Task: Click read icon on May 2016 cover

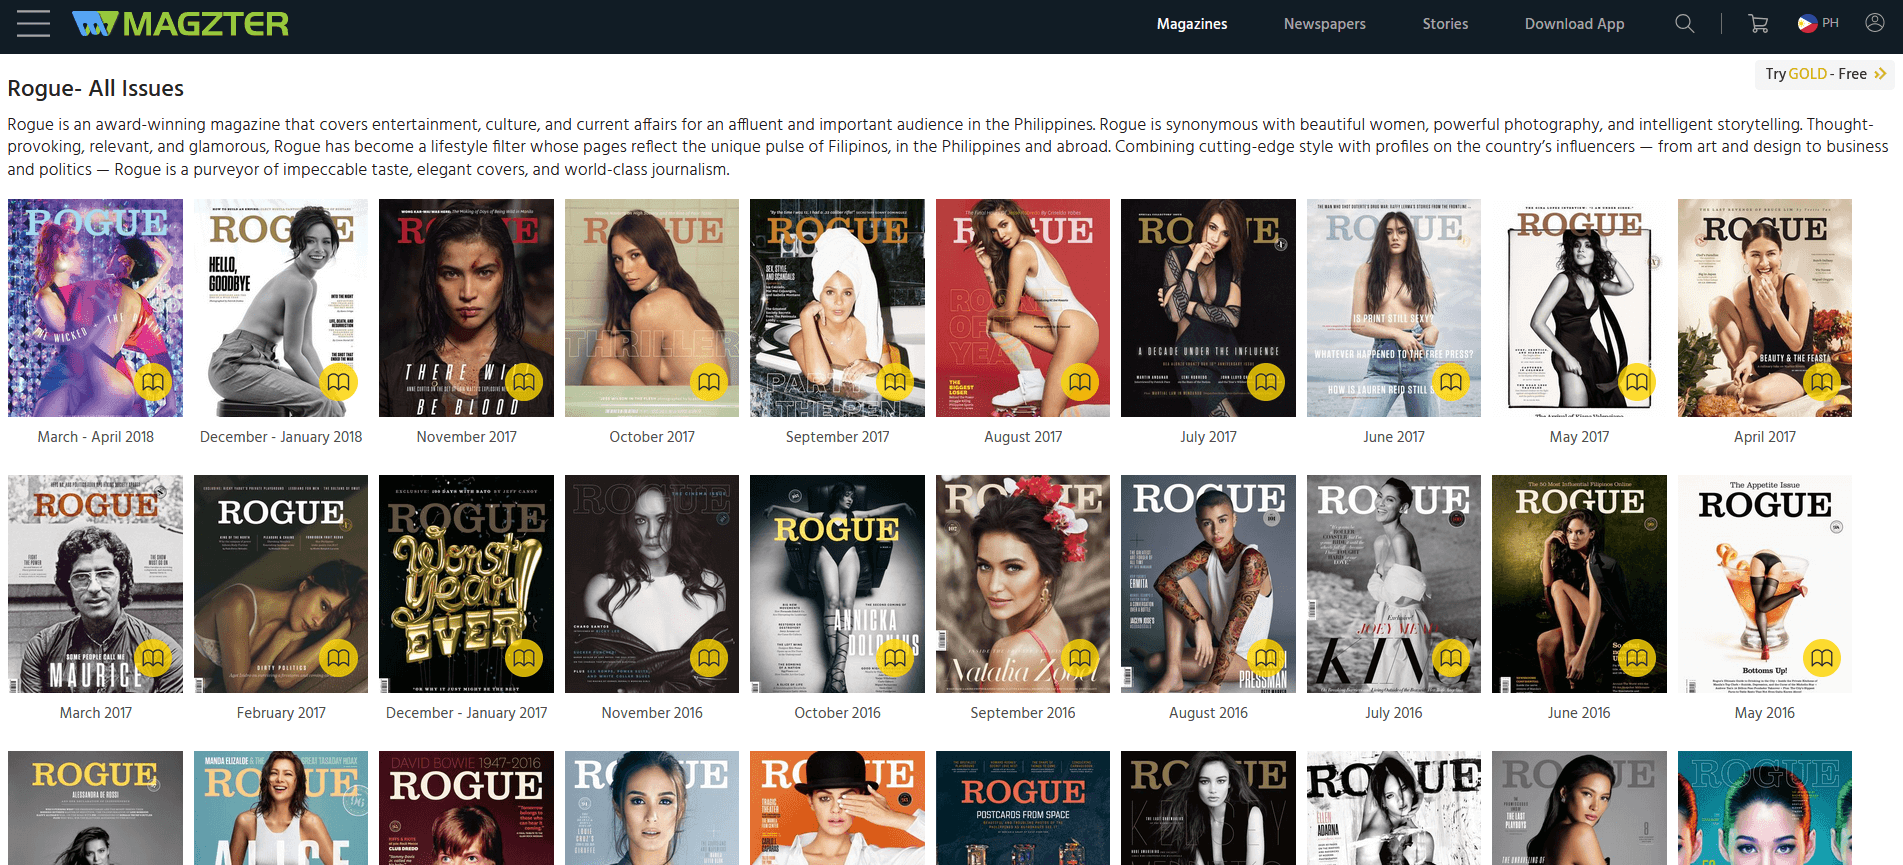Action: pos(1821,658)
